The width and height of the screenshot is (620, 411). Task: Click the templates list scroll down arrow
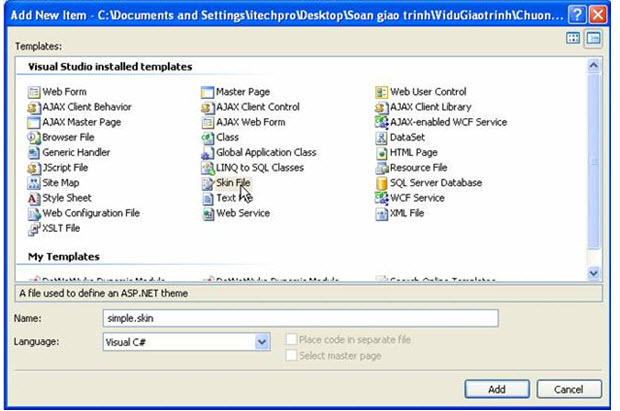pyautogui.click(x=594, y=272)
